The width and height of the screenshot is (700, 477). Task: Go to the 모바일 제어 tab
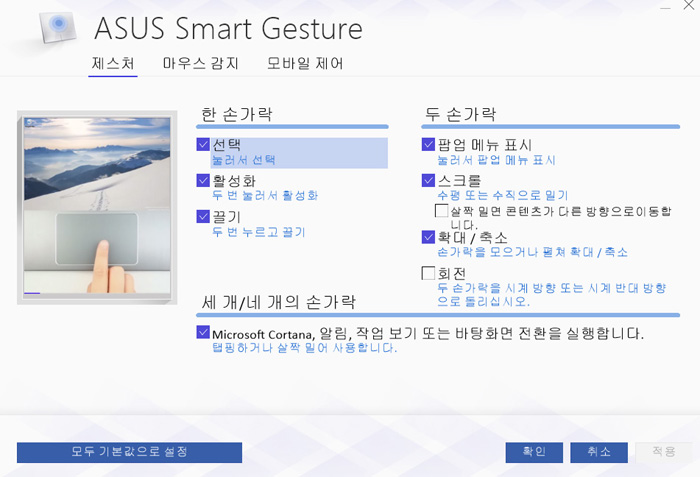coord(305,63)
